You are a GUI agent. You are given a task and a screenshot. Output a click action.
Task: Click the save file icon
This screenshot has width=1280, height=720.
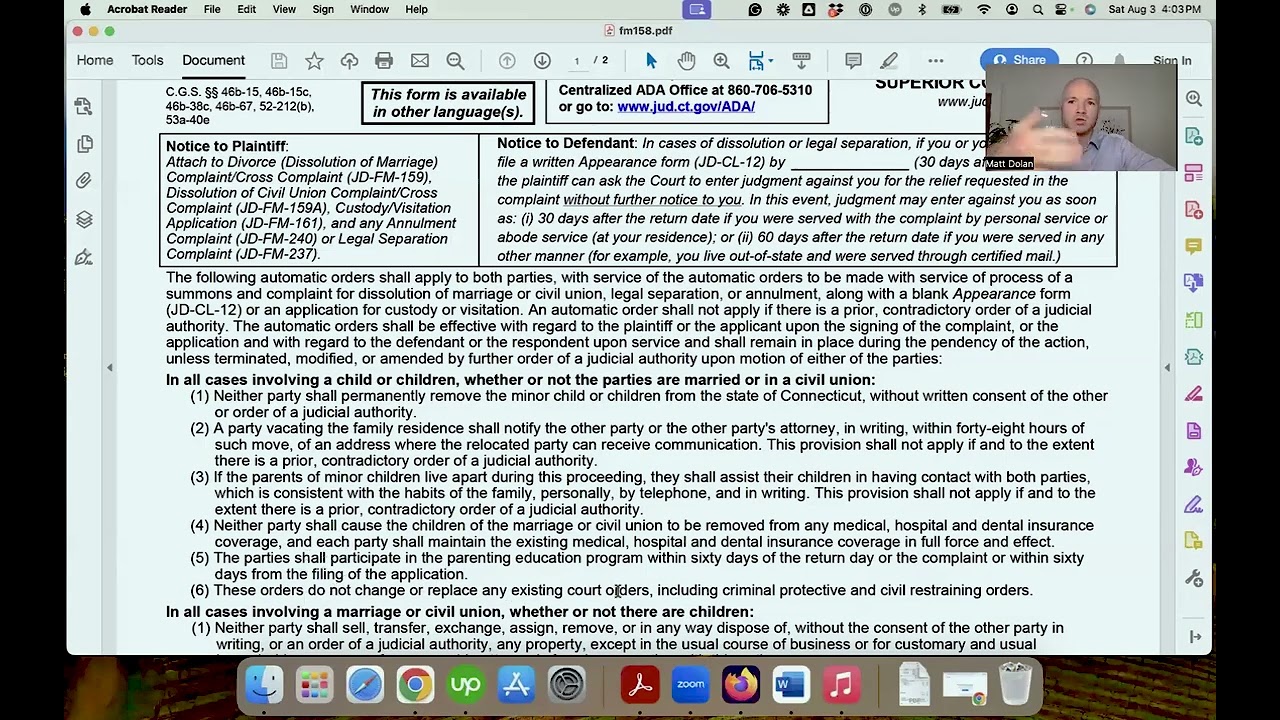coord(279,61)
